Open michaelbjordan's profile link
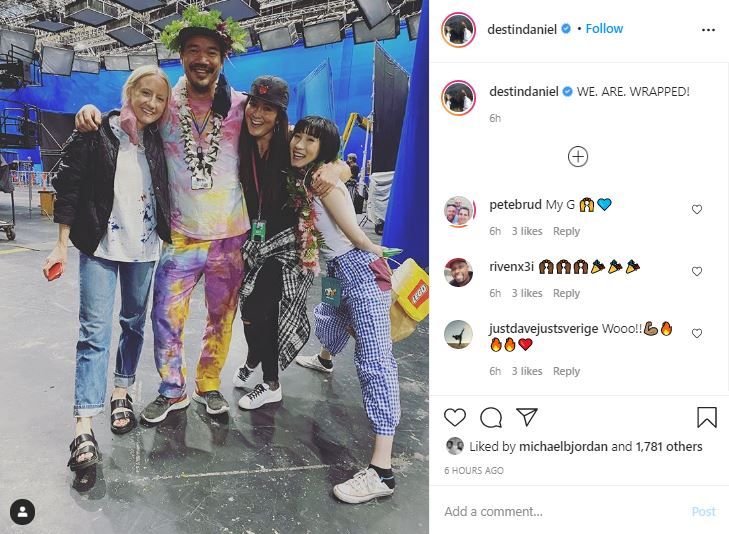 [563, 447]
